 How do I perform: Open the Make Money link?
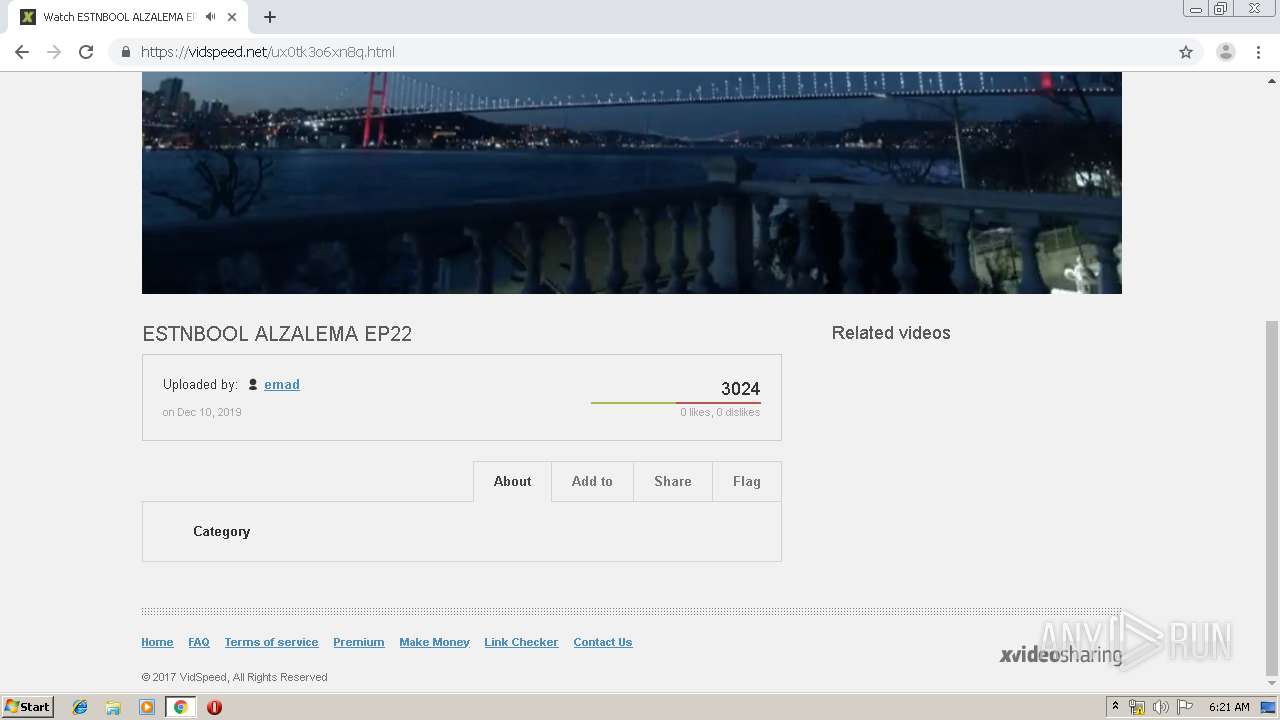tap(434, 642)
